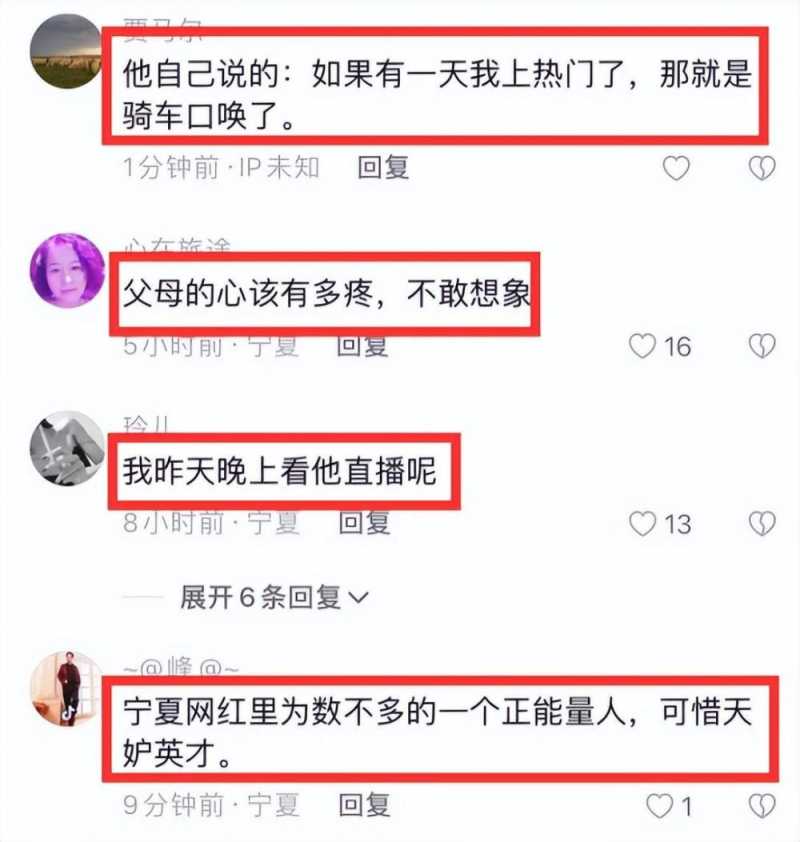800x842 pixels.
Task: Click the chevron next to 展开6条回复
Action: [x=359, y=597]
